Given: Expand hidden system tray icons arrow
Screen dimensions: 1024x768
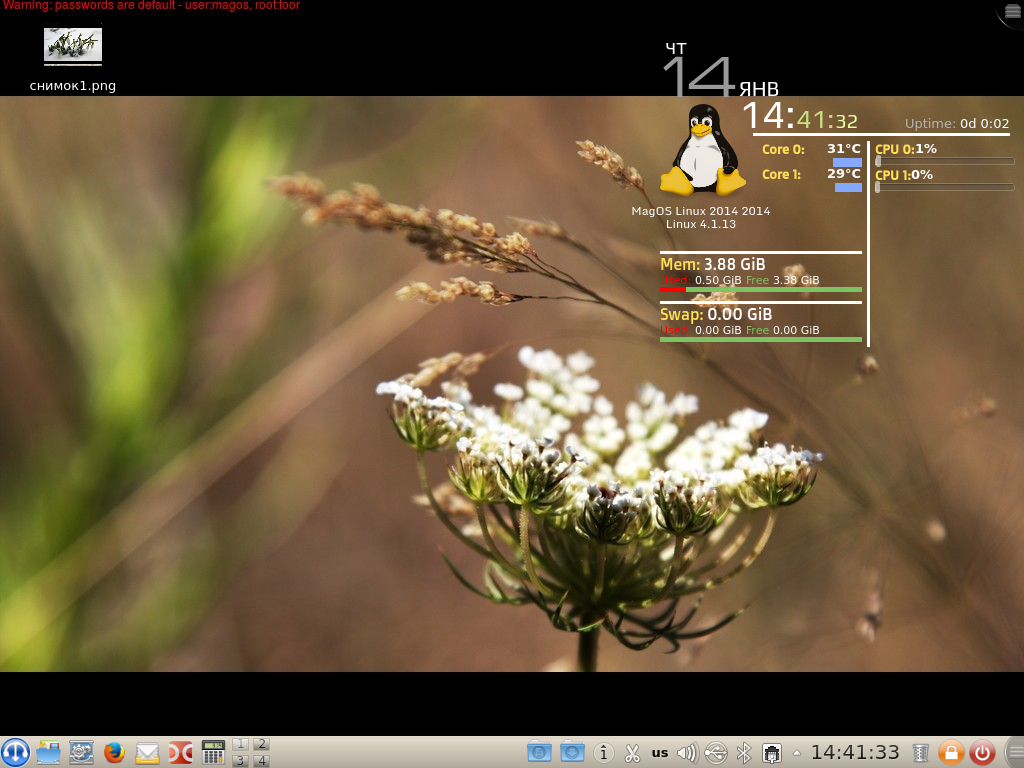Looking at the screenshot, I should point(797,752).
